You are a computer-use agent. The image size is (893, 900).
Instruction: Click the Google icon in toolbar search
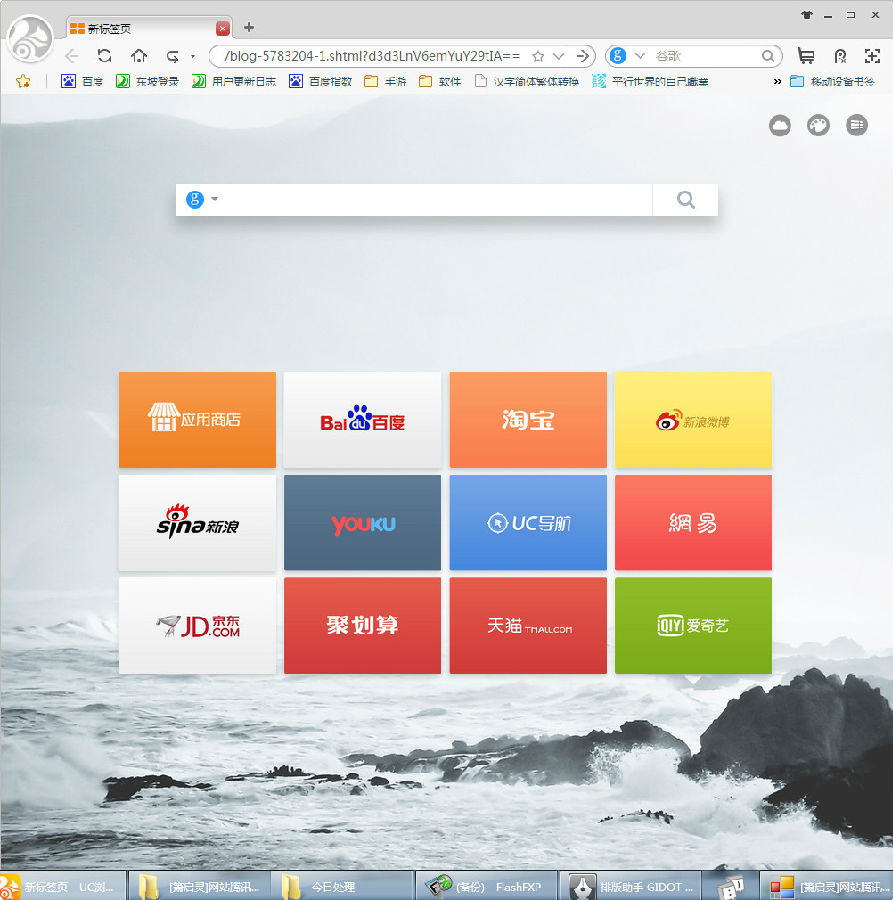(618, 56)
